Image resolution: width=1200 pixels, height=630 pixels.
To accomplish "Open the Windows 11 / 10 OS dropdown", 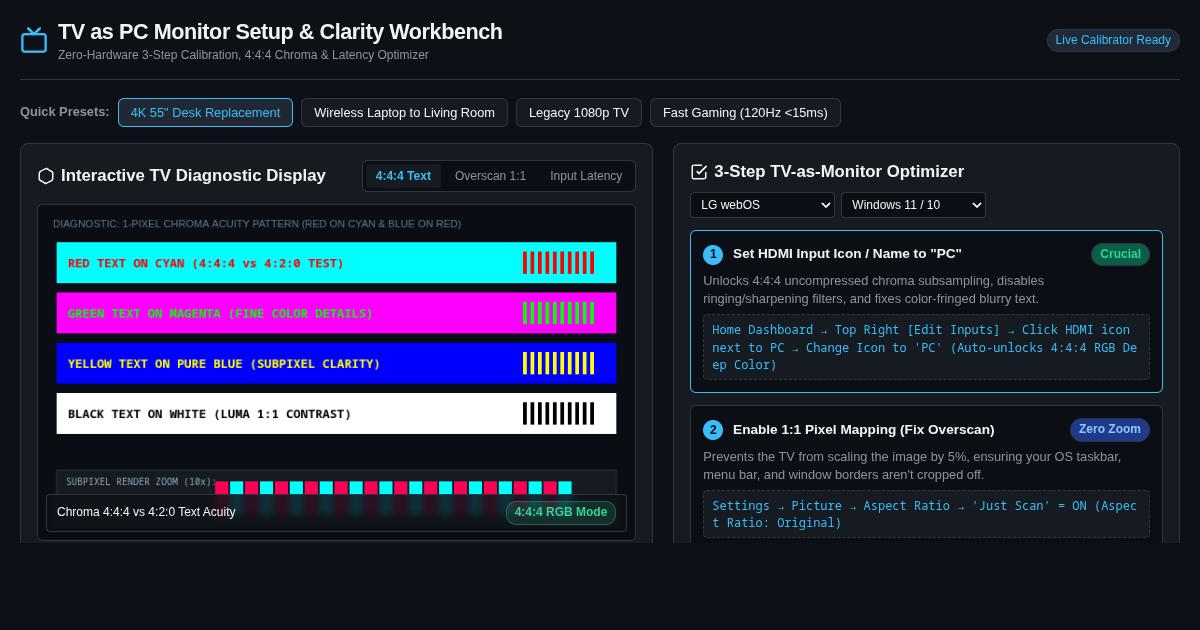I will pyautogui.click(x=913, y=205).
